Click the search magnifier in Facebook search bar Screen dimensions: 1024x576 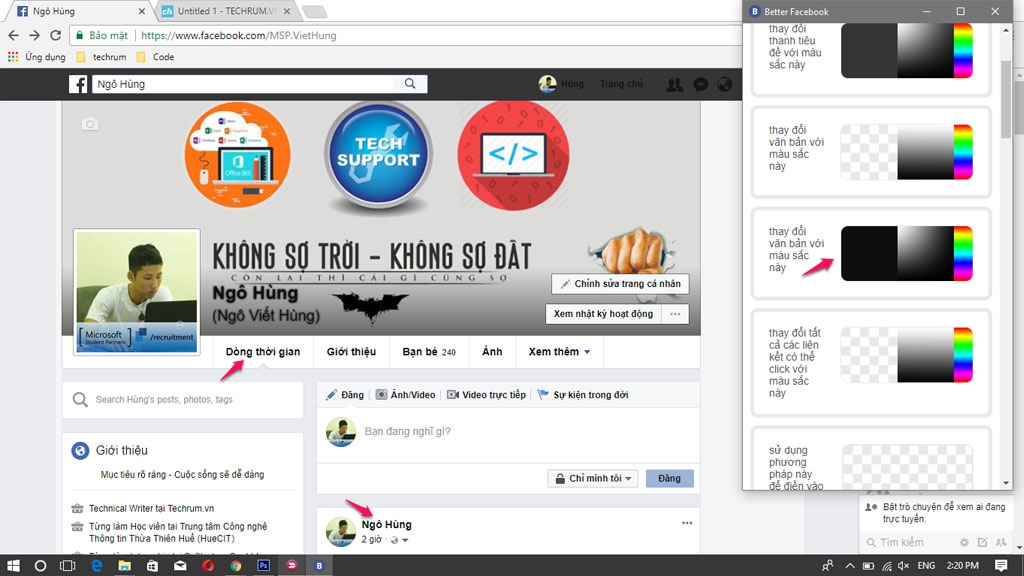(410, 84)
